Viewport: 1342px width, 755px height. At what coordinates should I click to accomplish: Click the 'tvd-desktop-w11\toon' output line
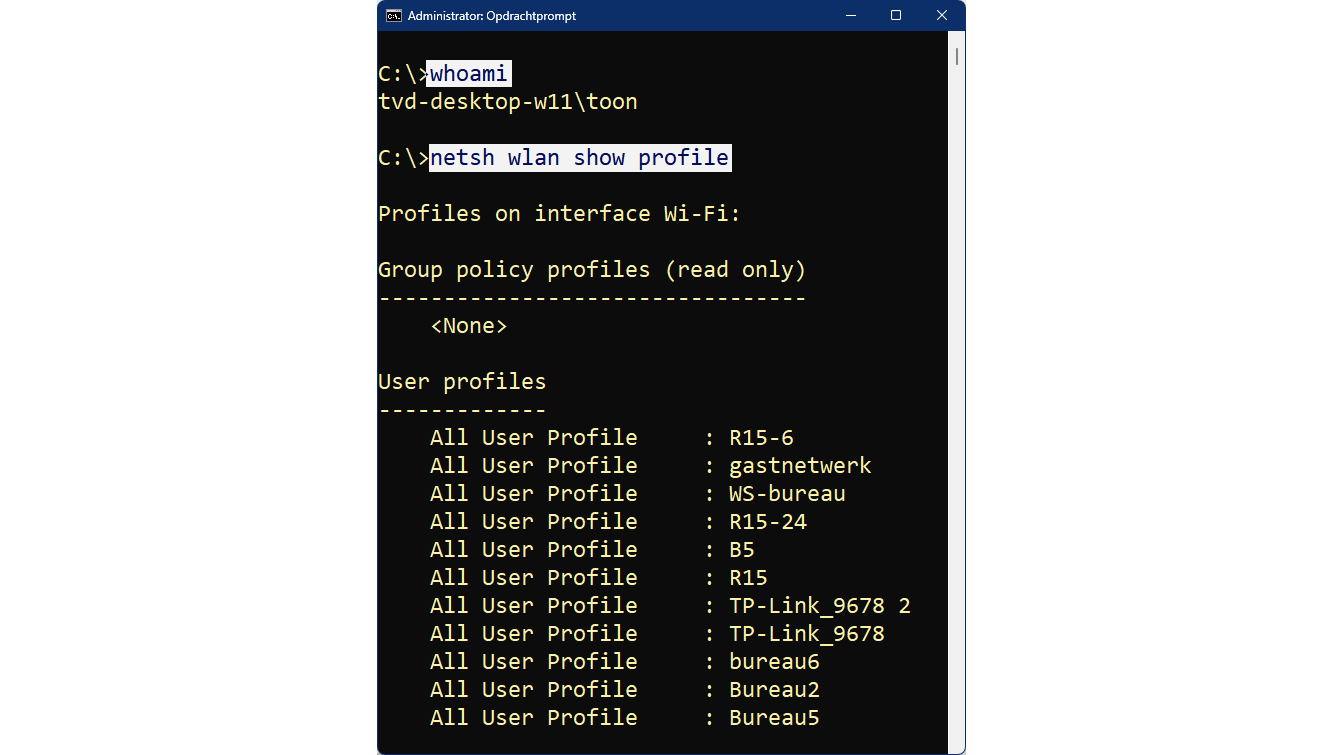(508, 102)
